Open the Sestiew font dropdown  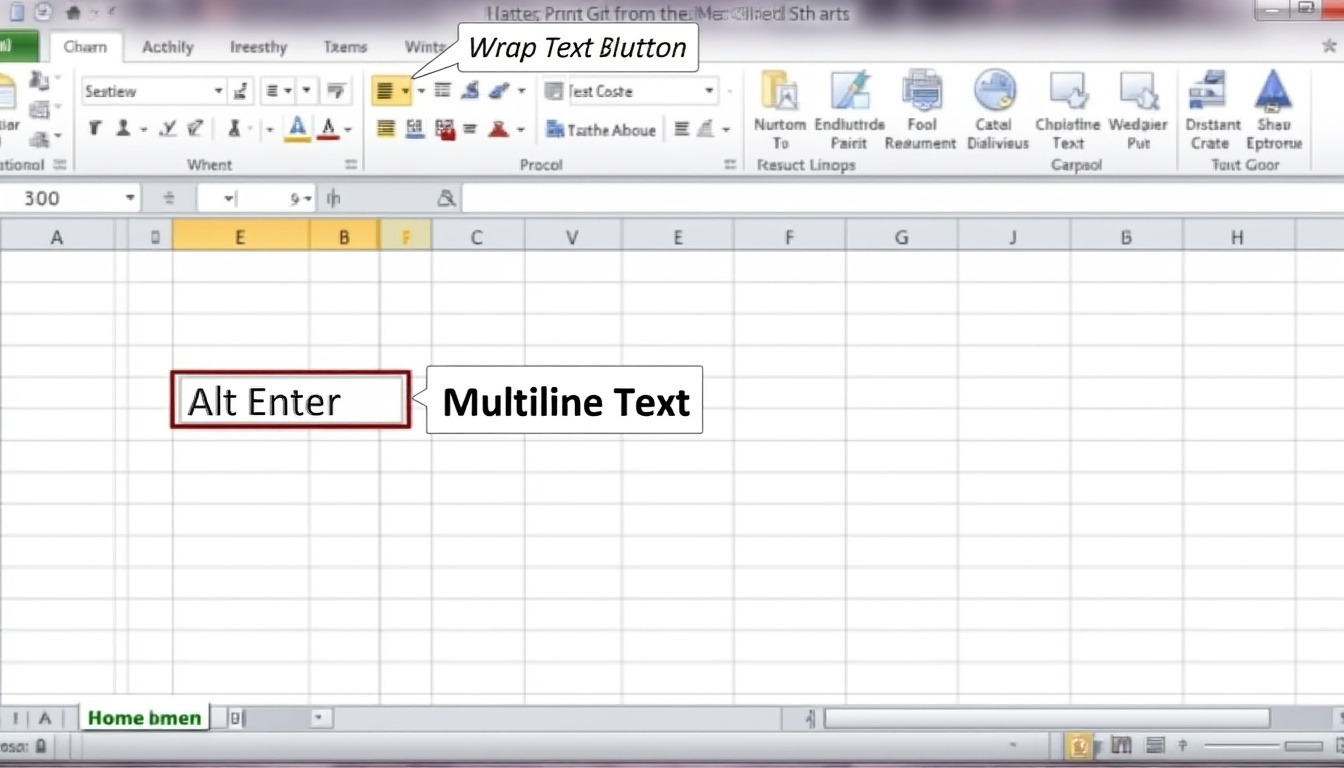click(218, 91)
